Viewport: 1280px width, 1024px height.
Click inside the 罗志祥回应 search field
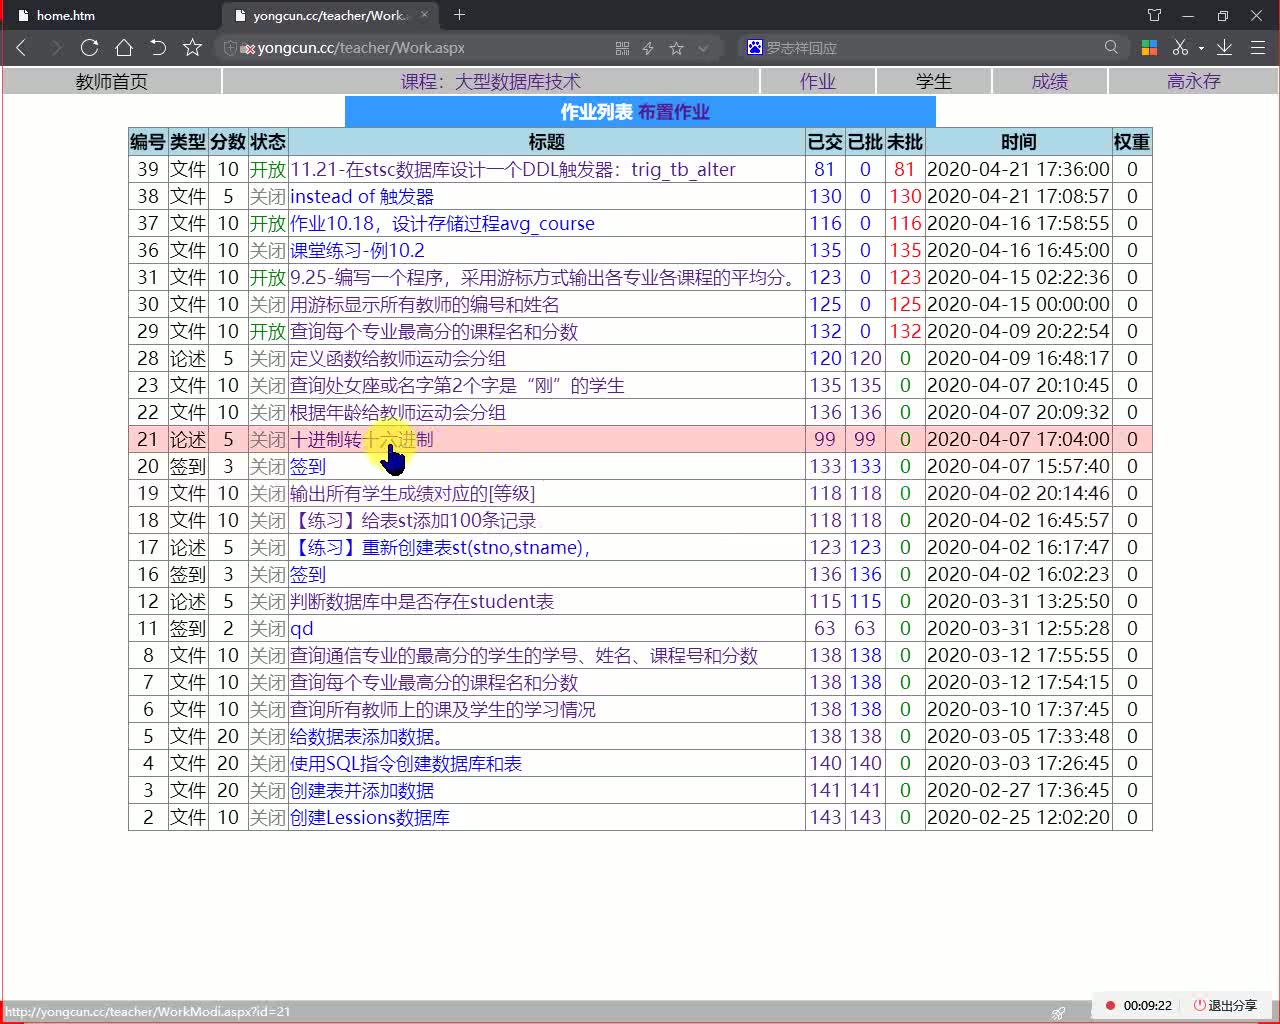900,47
